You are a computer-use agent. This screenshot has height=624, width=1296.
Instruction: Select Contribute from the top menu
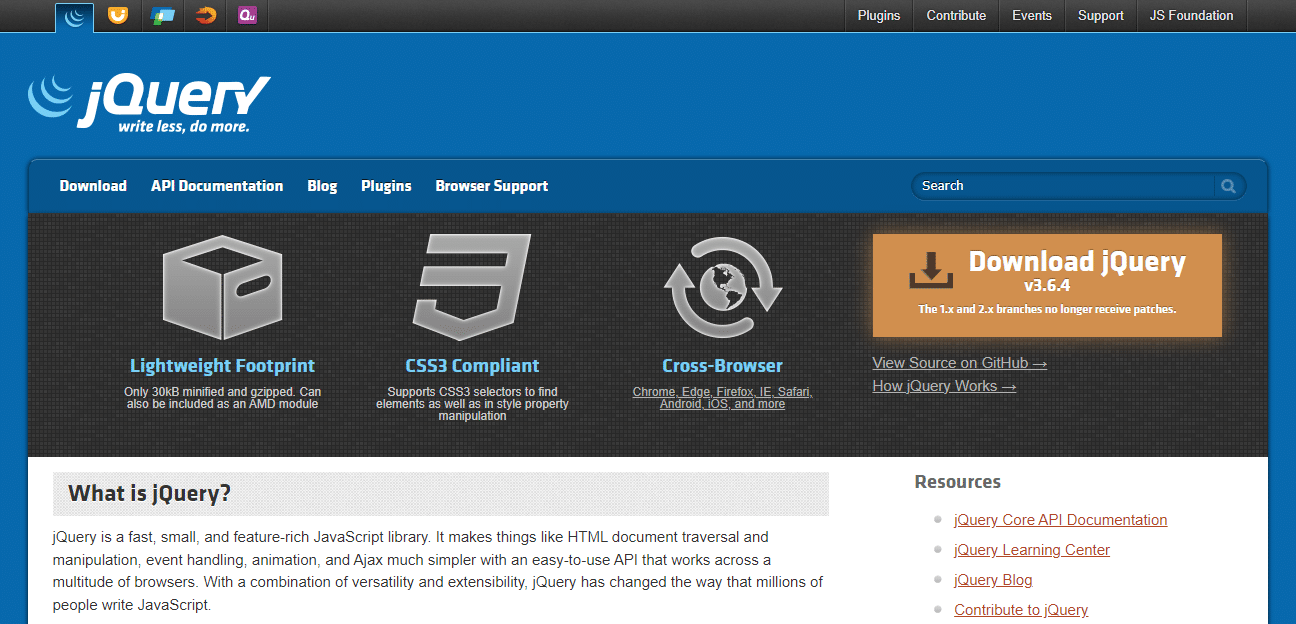click(x=956, y=15)
